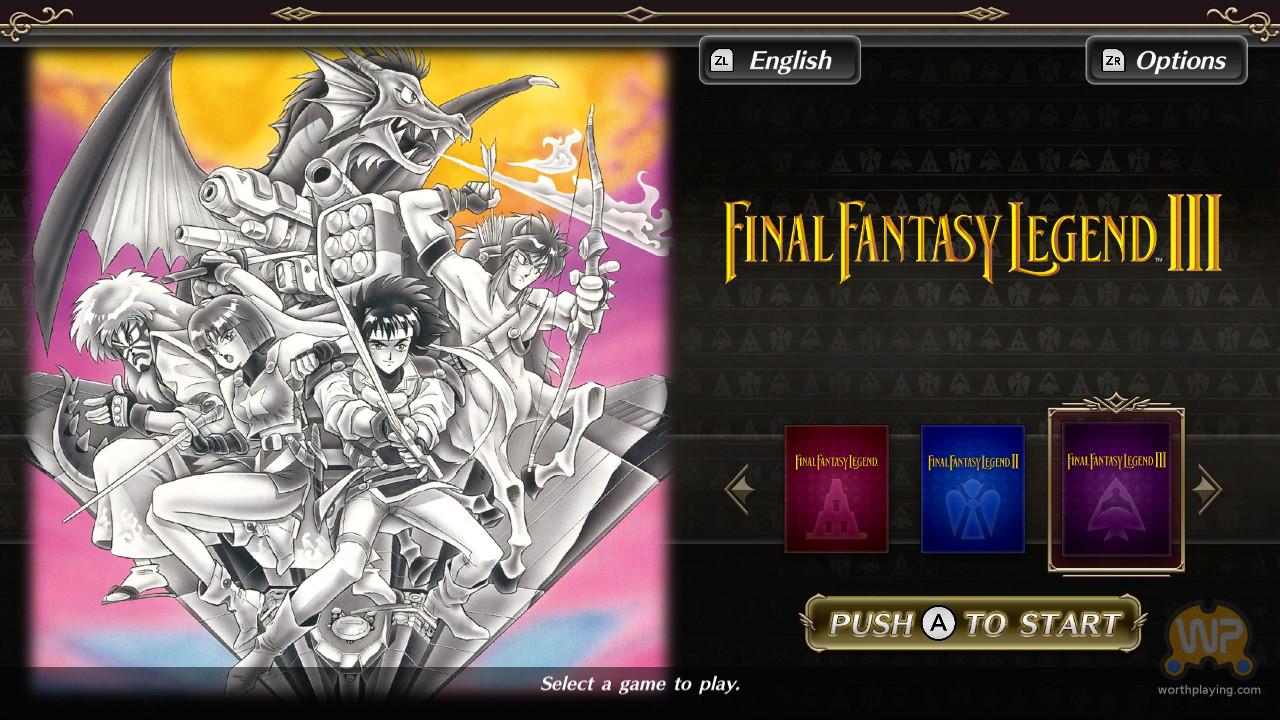Image resolution: width=1280 pixels, height=720 pixels.
Task: Click the right carousel arrow
Action: 1209,489
